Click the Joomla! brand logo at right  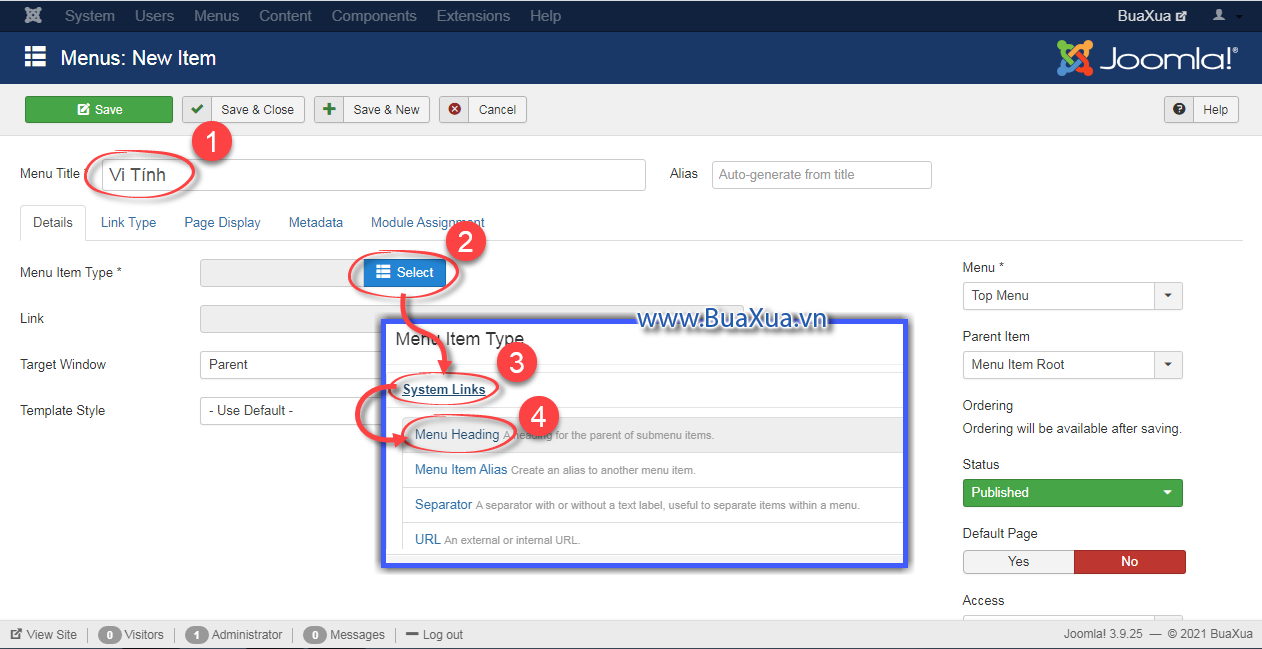point(1147,58)
